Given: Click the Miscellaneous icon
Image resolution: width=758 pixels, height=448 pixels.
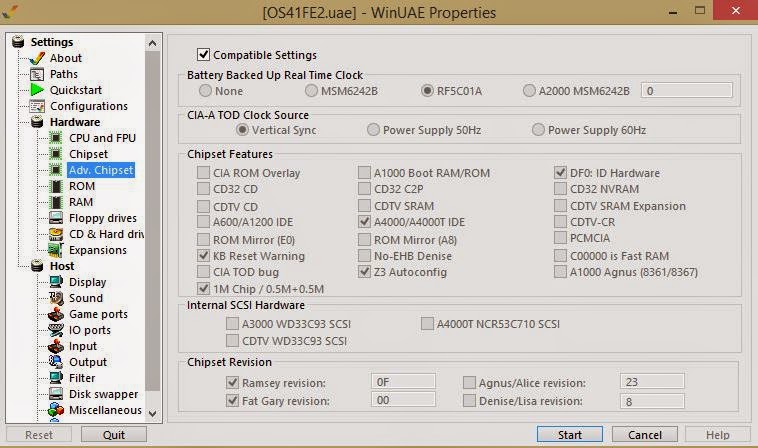Looking at the screenshot, I should pos(56,410).
